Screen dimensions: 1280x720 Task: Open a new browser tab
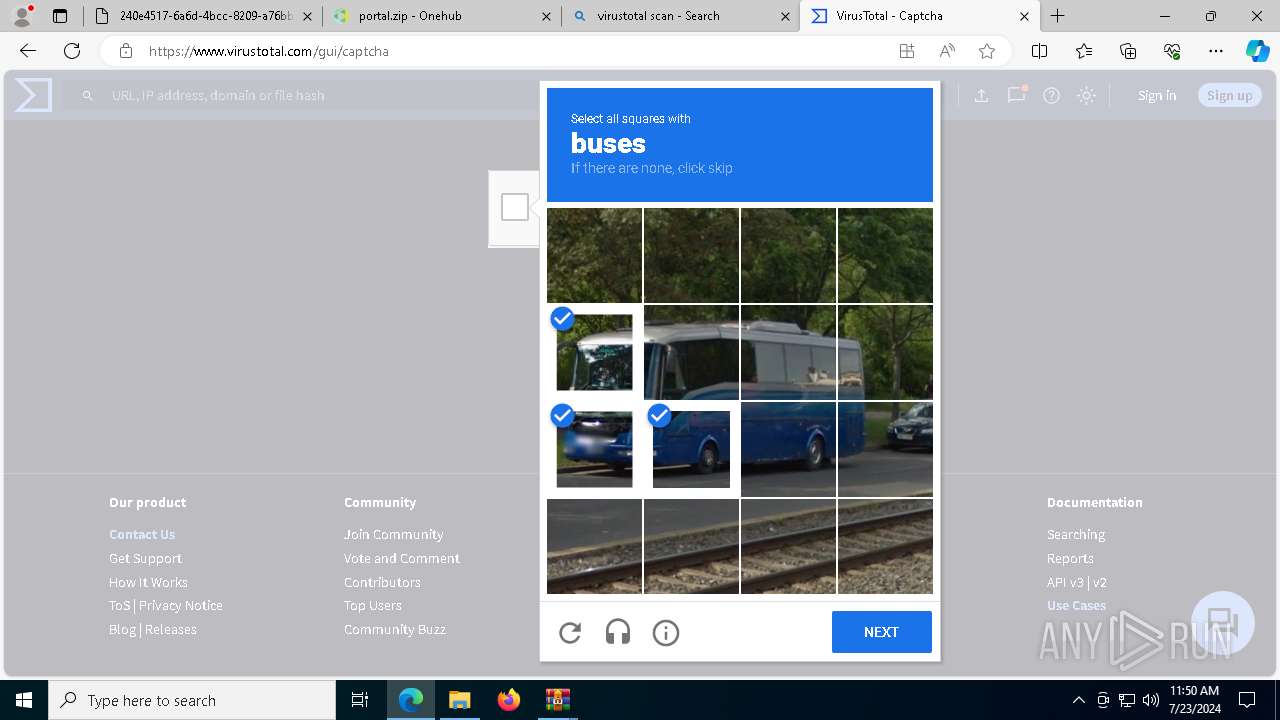[1057, 16]
